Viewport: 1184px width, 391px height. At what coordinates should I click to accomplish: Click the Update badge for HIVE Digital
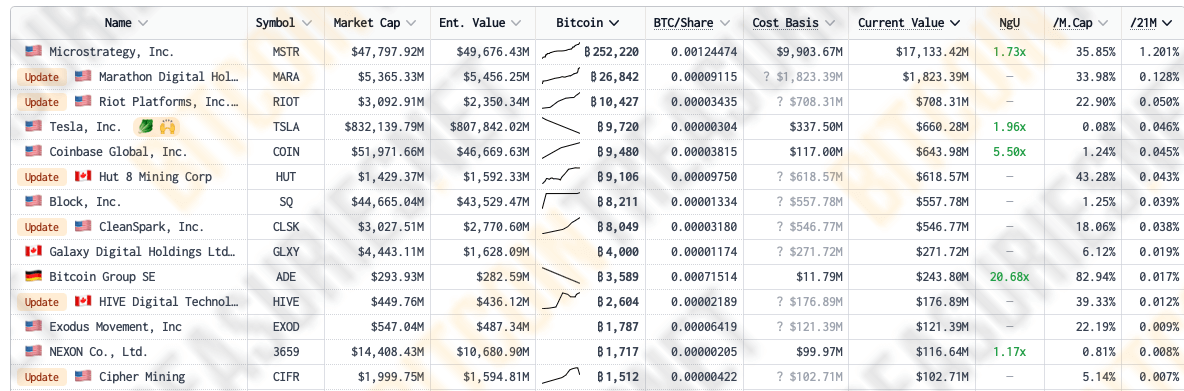pos(42,302)
